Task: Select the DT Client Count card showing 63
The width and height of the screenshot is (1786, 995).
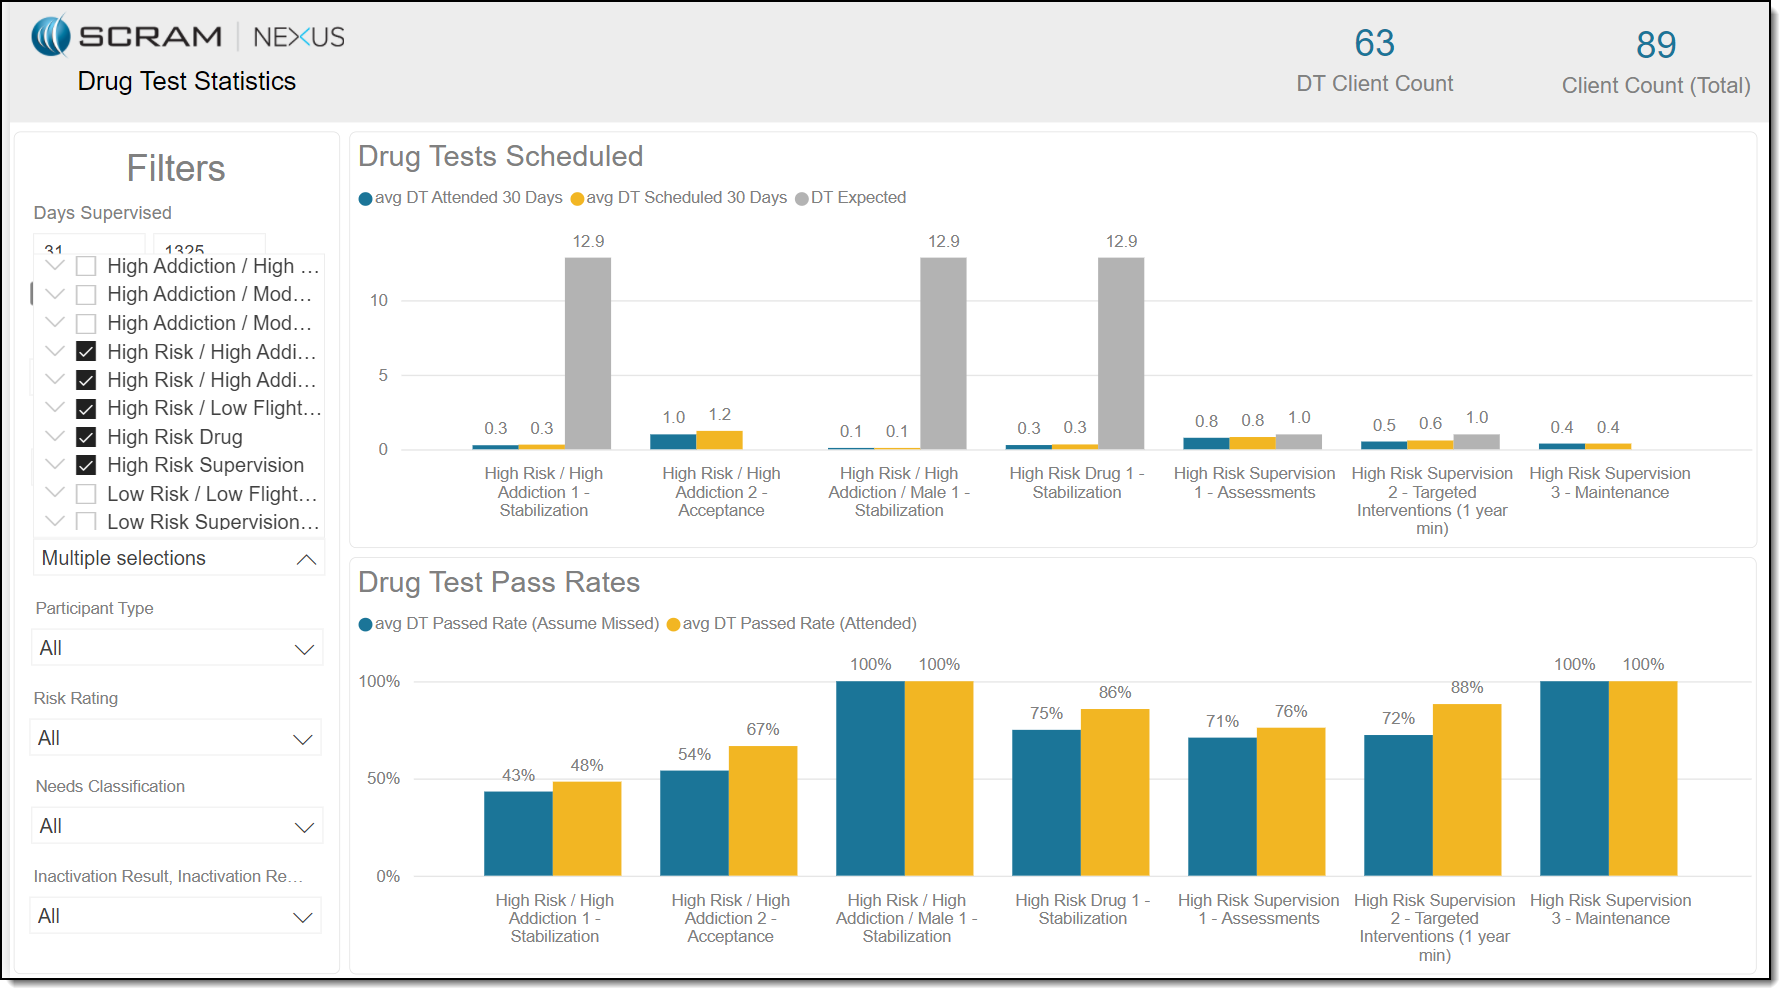Action: (x=1374, y=60)
